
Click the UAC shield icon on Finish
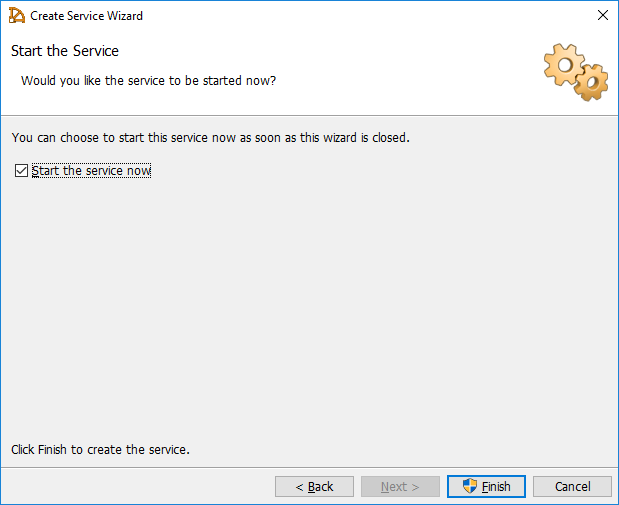(x=469, y=486)
